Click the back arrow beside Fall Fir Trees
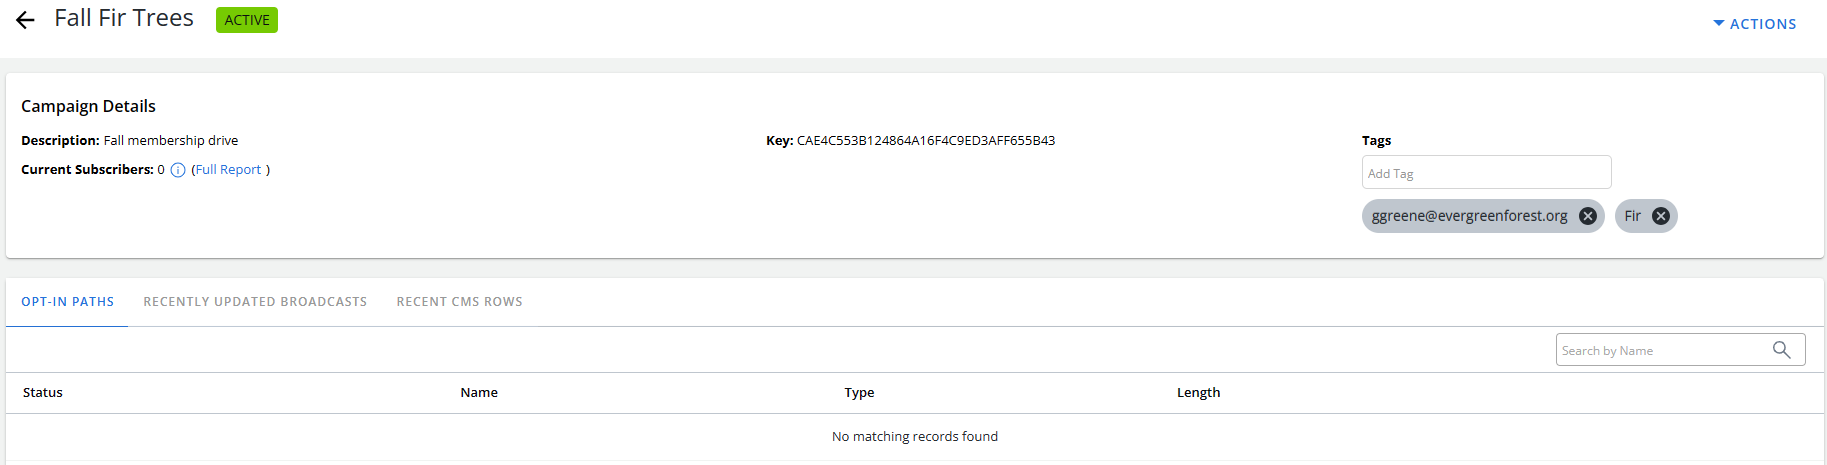 [x=25, y=20]
